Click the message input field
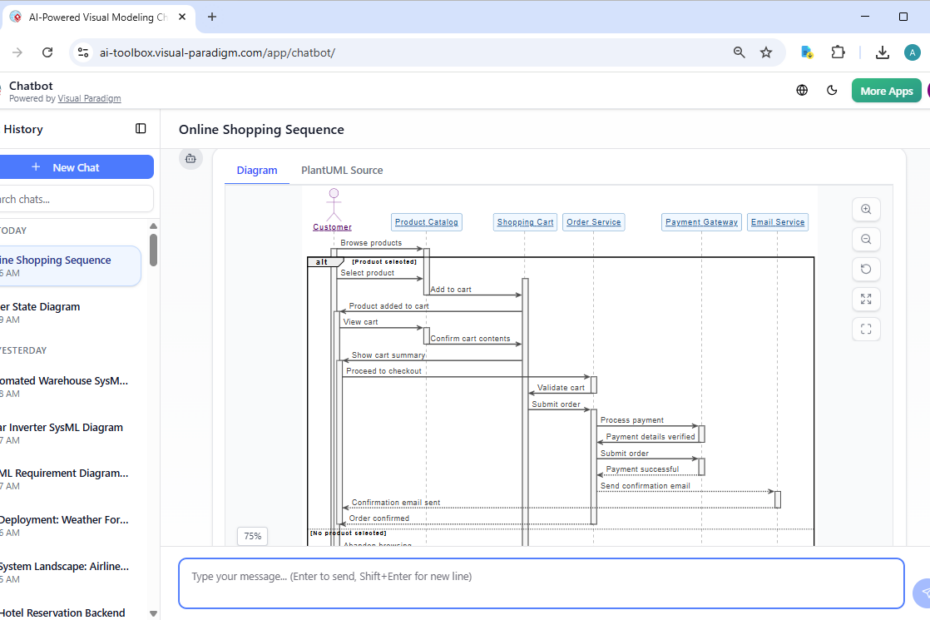This screenshot has height=620, width=930. pos(540,583)
